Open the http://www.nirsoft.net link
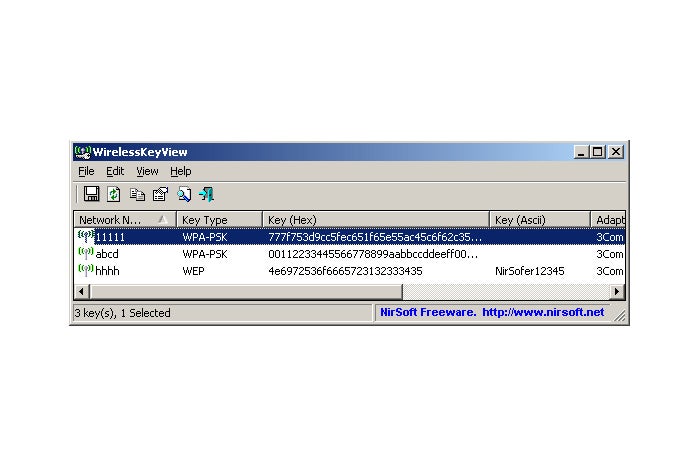The height and width of the screenshot is (467, 700). click(543, 312)
